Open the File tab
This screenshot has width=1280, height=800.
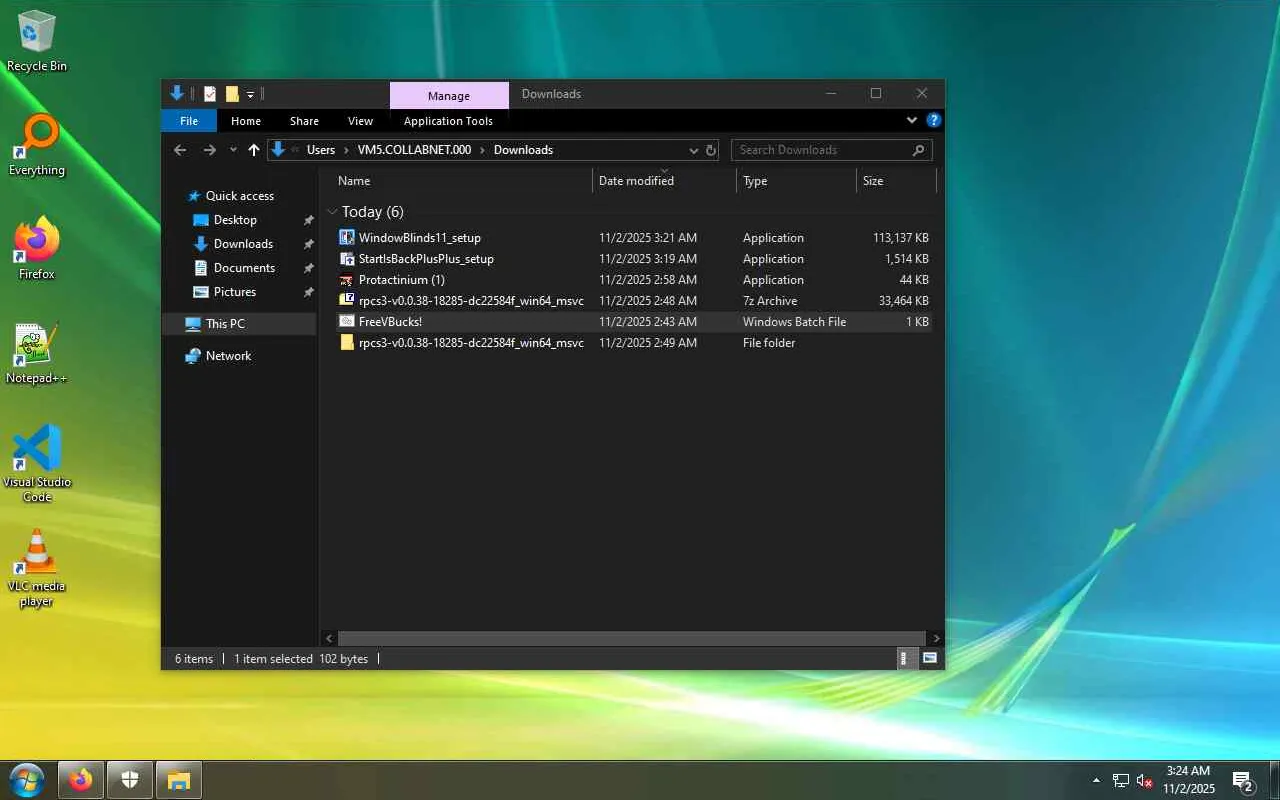[189, 121]
